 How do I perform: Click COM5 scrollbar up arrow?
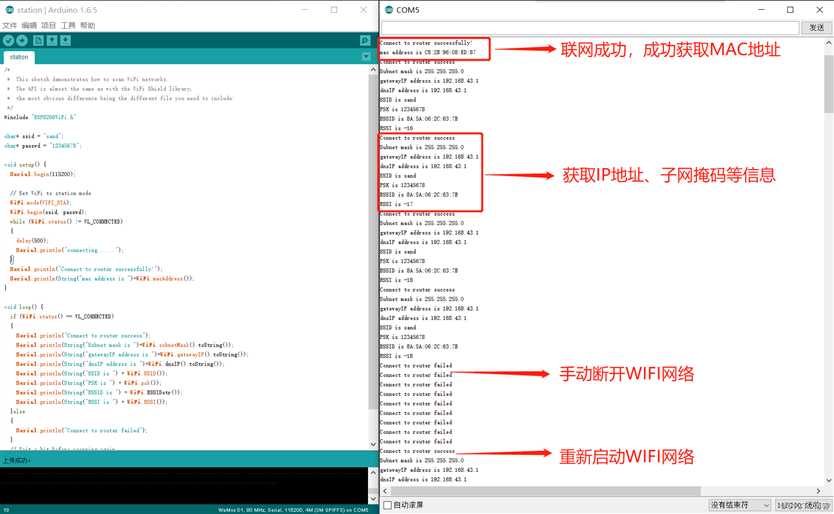(x=829, y=44)
